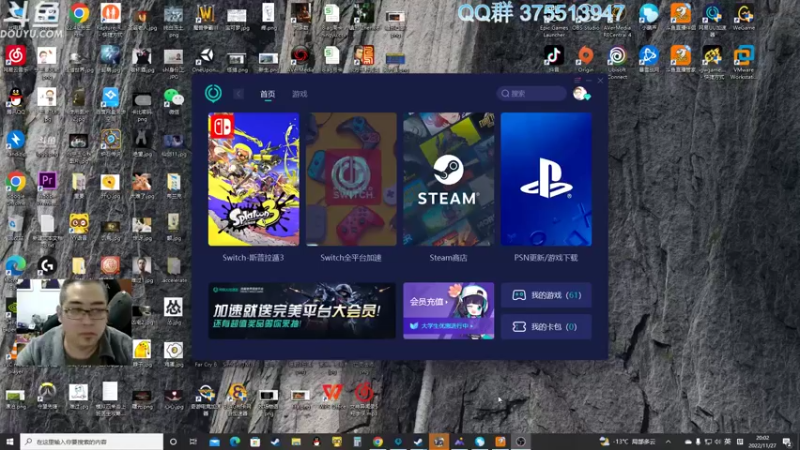Open NetEase Cloud Music desktop icon
This screenshot has height=450, width=800.
pos(16,57)
